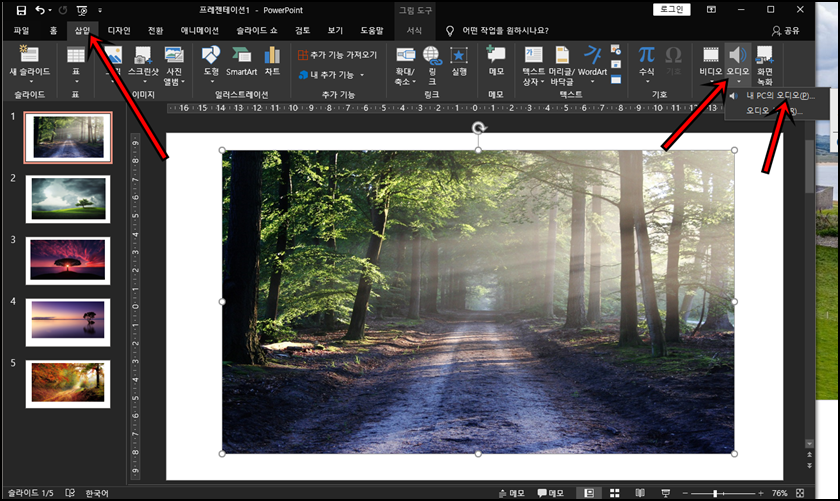The width and height of the screenshot is (840, 501).
Task: Select slide 4 purple lake thumbnail
Action: tap(68, 322)
